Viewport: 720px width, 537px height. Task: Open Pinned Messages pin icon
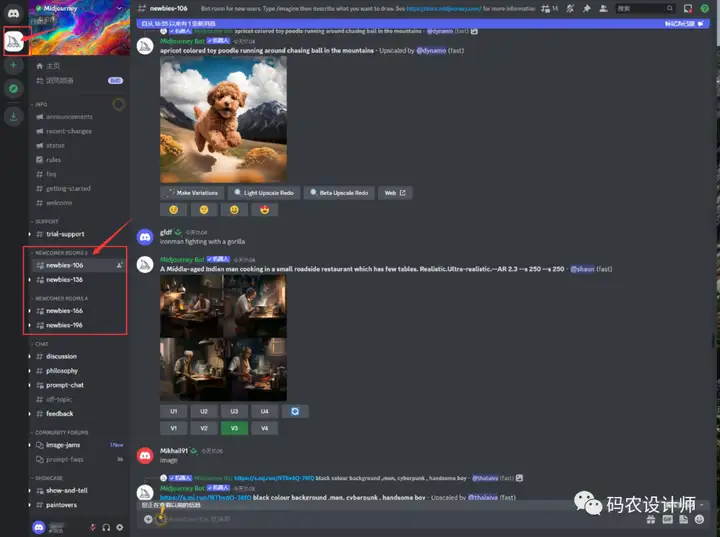587,8
